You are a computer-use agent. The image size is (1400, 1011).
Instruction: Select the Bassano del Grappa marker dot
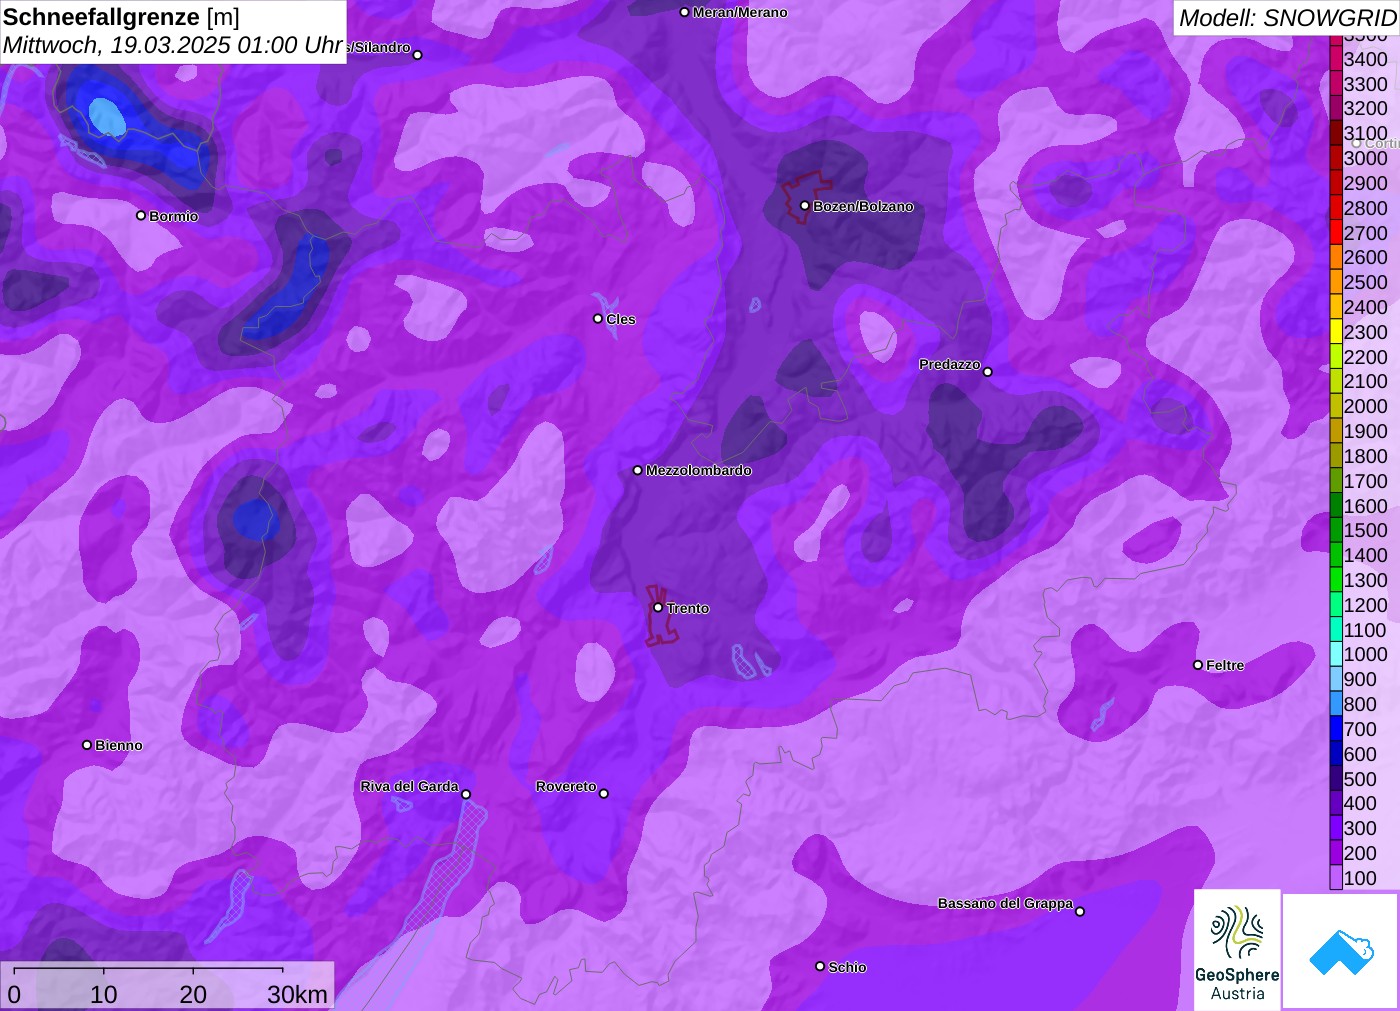click(x=1080, y=912)
